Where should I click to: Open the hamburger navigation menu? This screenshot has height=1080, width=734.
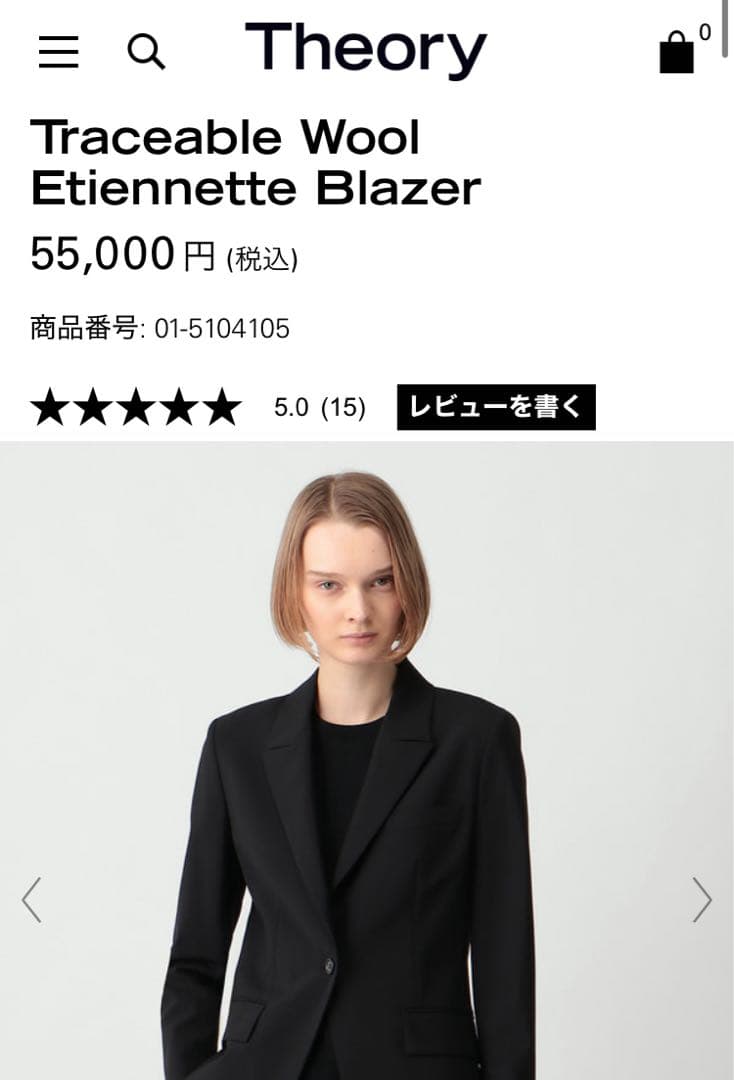pyautogui.click(x=59, y=52)
